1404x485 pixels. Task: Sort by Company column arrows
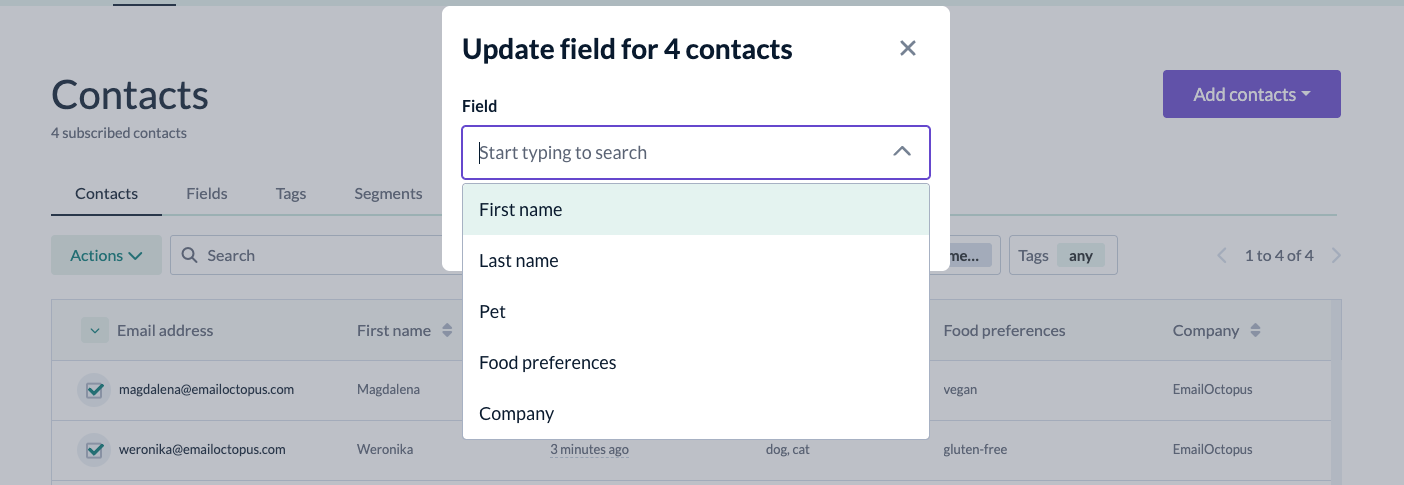click(x=1255, y=330)
